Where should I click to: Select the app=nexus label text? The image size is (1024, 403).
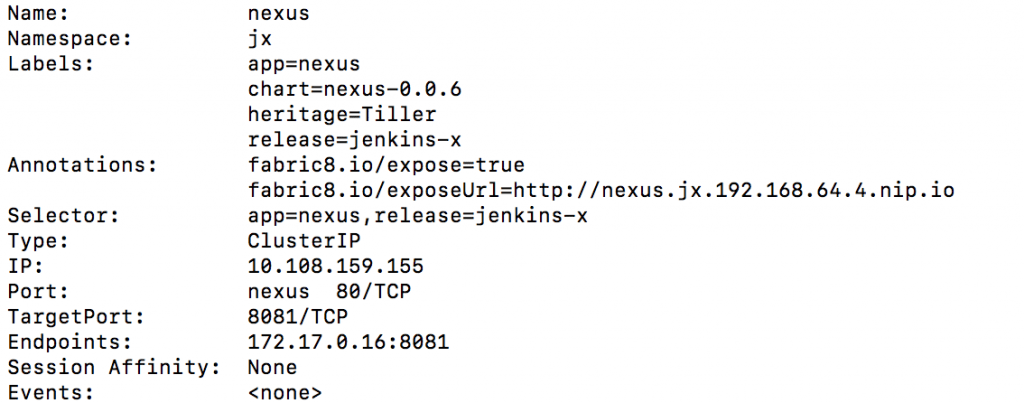click(x=297, y=64)
